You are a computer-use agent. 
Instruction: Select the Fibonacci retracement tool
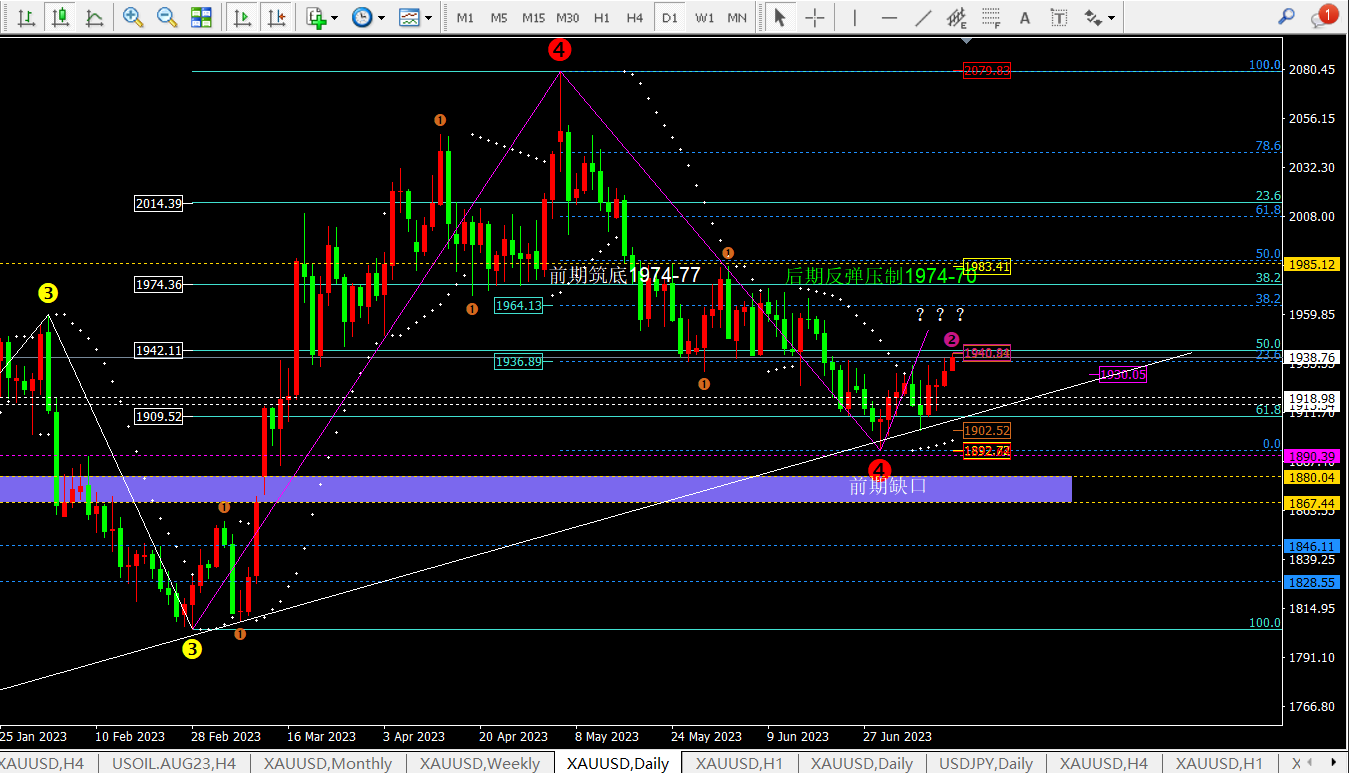point(991,17)
